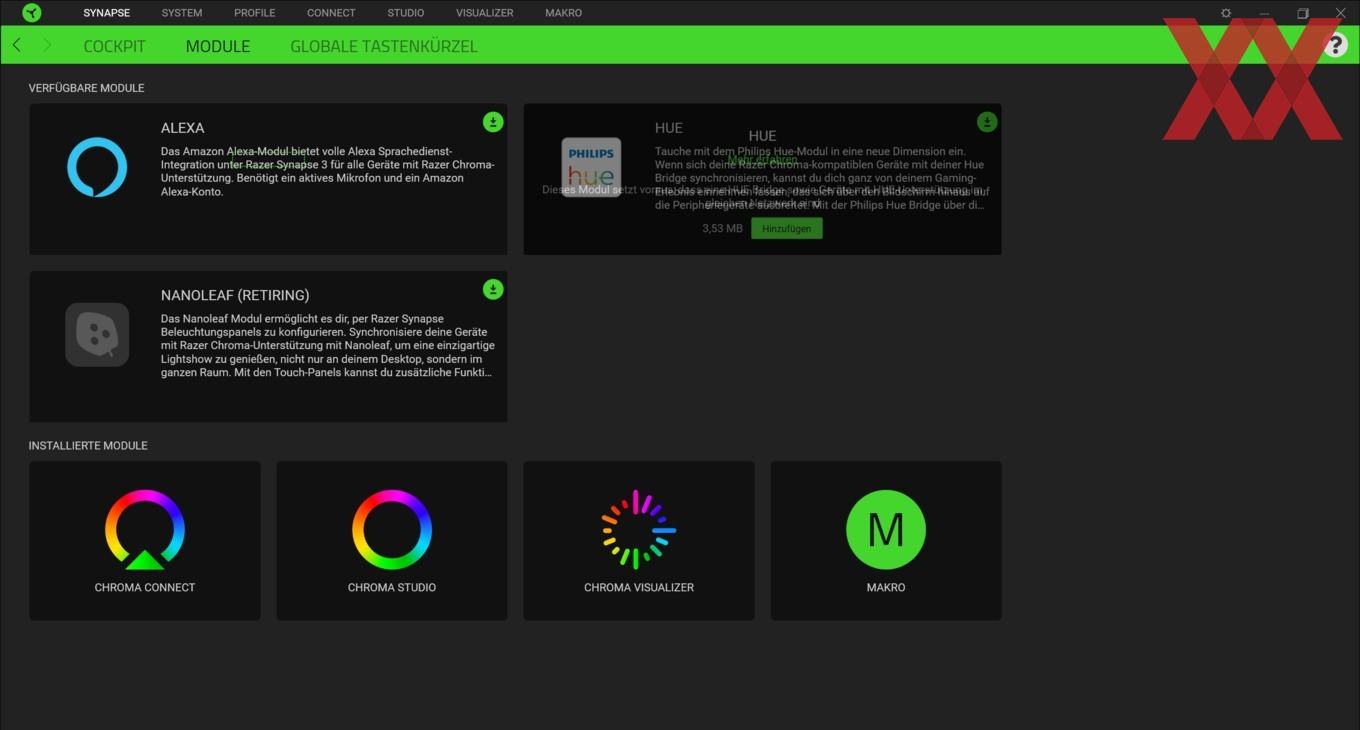1360x730 pixels.
Task: Download the Alexa module
Action: (x=493, y=122)
